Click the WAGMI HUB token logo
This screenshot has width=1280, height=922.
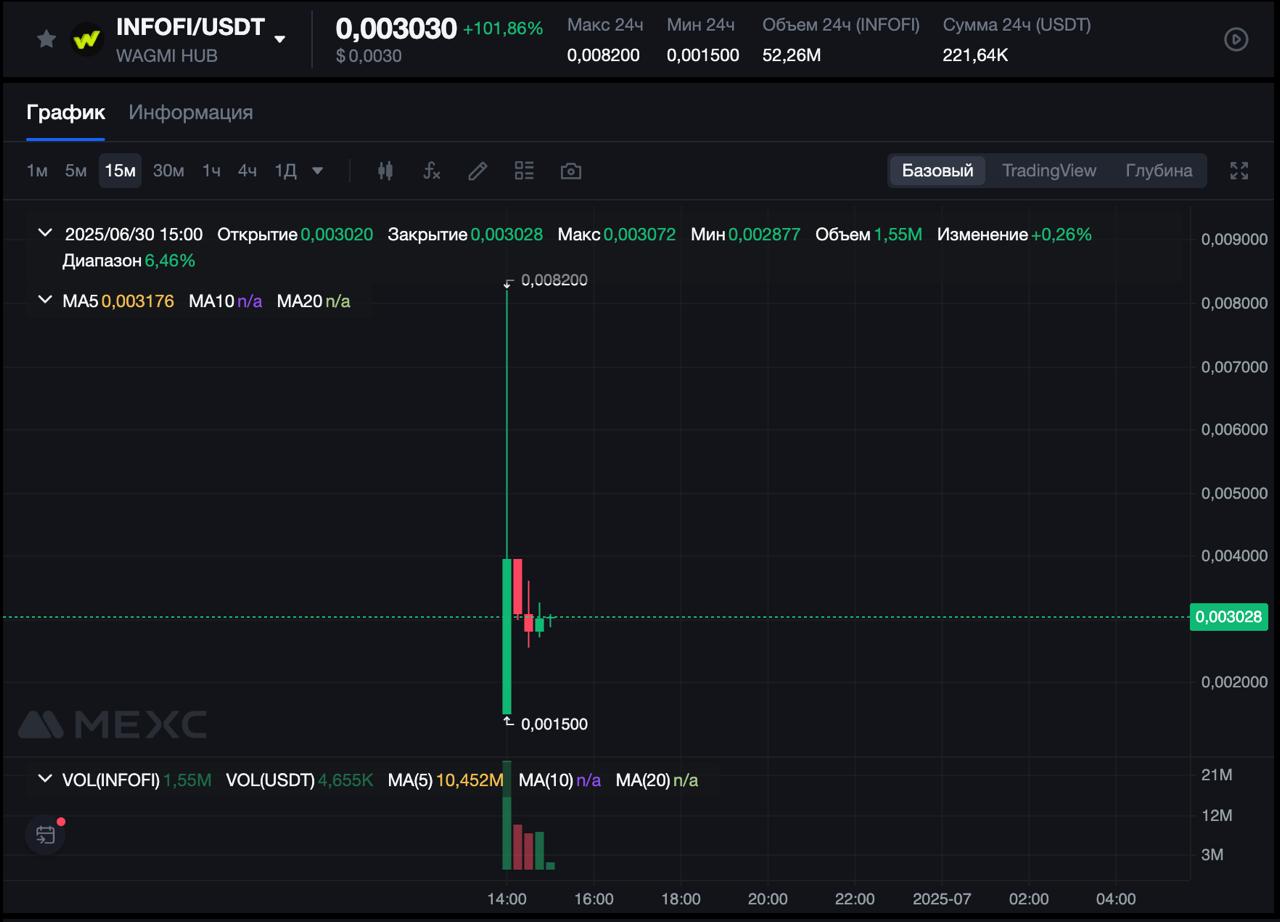pyautogui.click(x=88, y=40)
